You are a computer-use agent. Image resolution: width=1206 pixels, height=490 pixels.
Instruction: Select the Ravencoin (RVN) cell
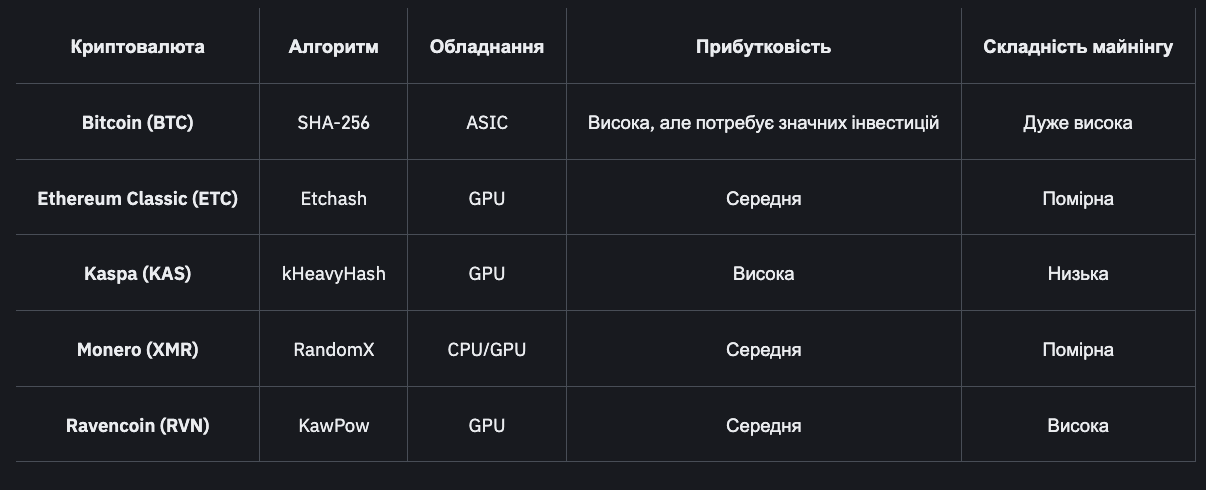(x=137, y=426)
